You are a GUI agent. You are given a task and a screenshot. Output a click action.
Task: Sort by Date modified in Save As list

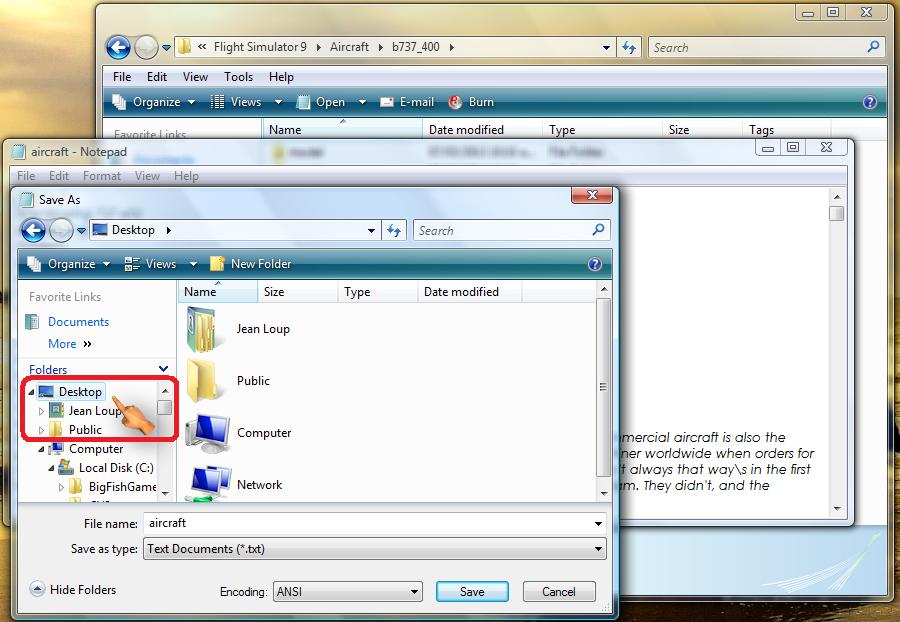[470, 291]
